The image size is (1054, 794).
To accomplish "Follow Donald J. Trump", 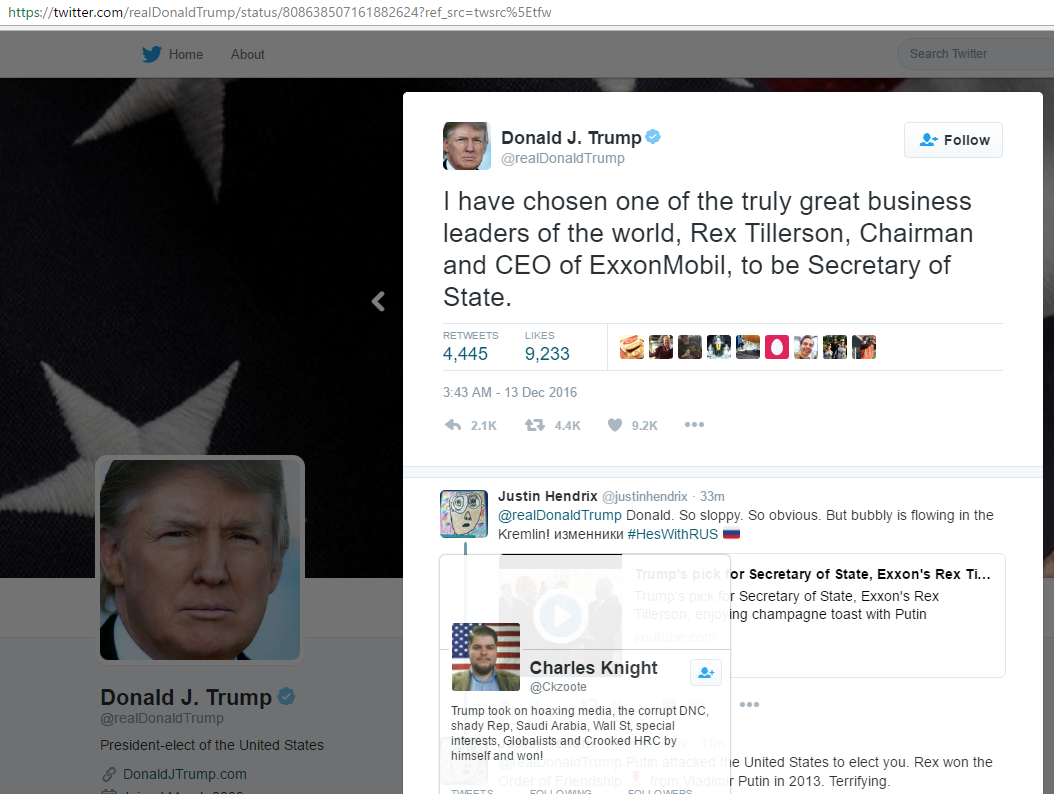I will pyautogui.click(x=953, y=140).
